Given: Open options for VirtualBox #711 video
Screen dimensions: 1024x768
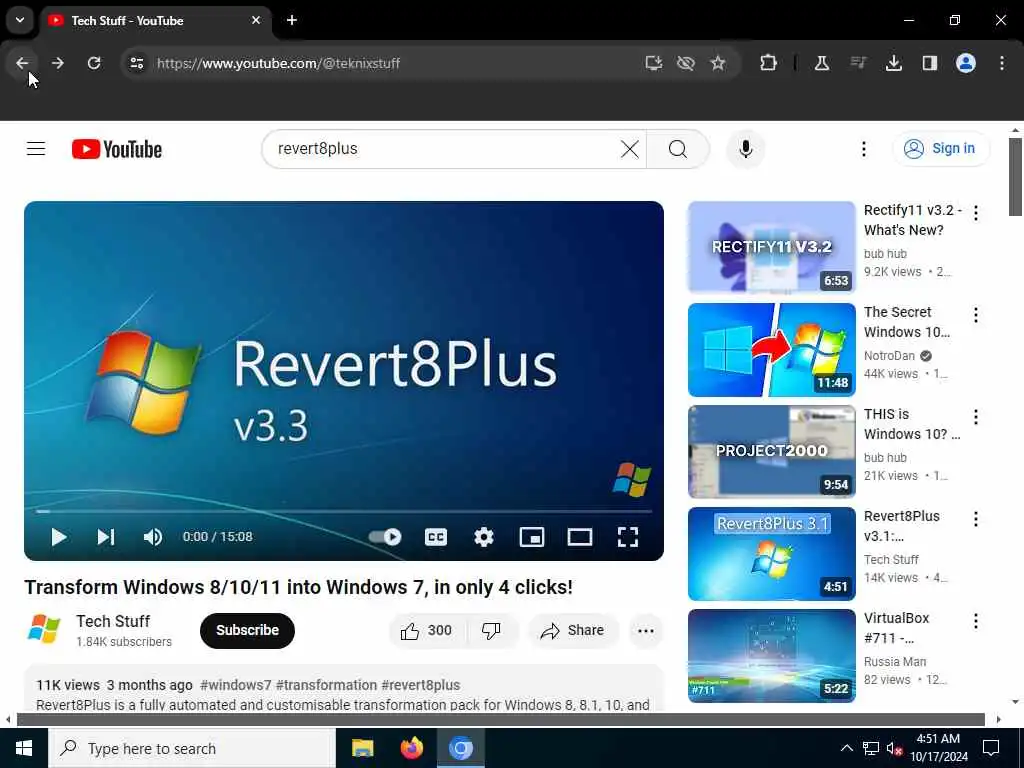Looking at the screenshot, I should [976, 620].
